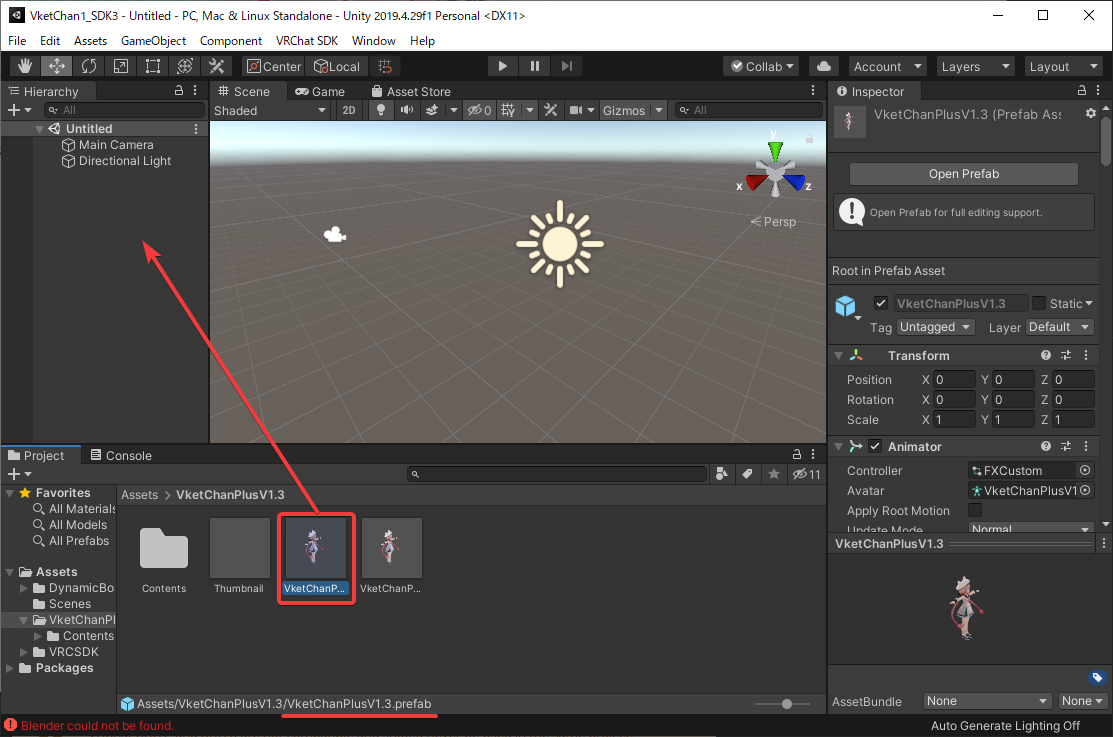
Task: Select the Rotate tool
Action: (x=89, y=66)
